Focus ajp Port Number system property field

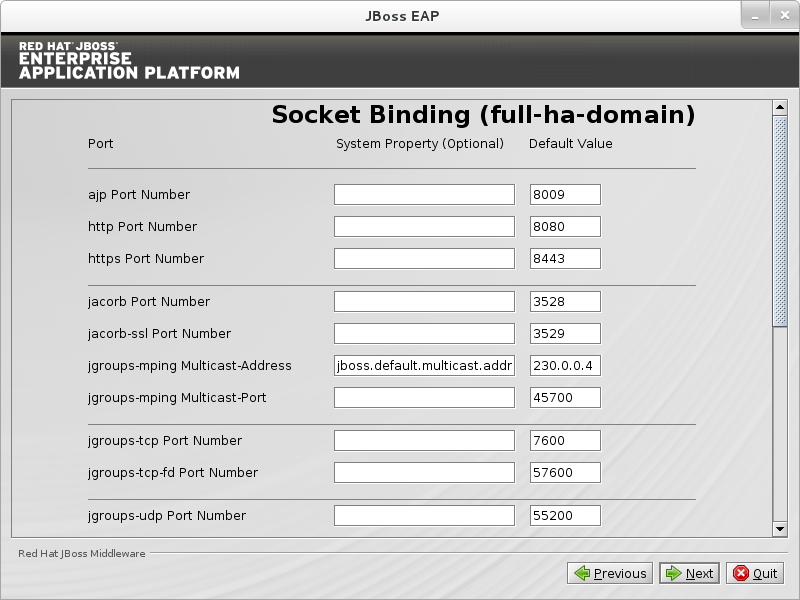click(x=424, y=195)
